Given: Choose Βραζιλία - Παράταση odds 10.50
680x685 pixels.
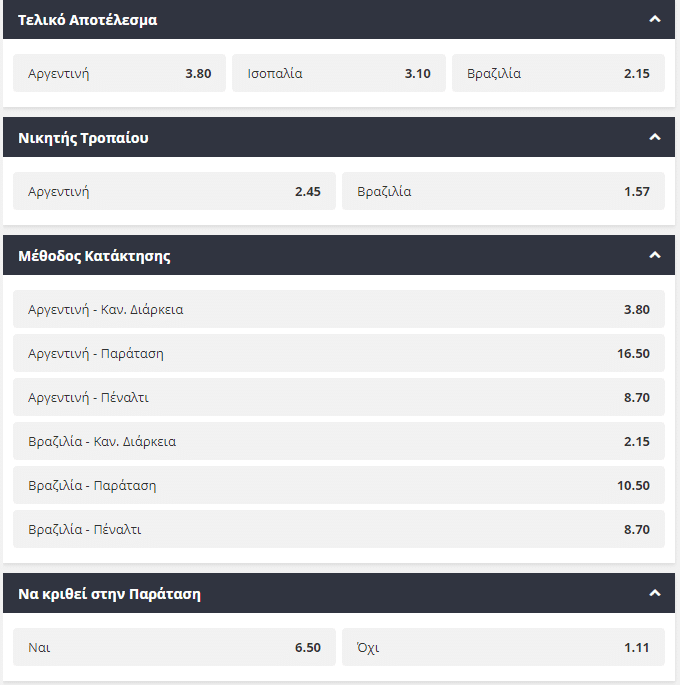Looking at the screenshot, I should (339, 485).
